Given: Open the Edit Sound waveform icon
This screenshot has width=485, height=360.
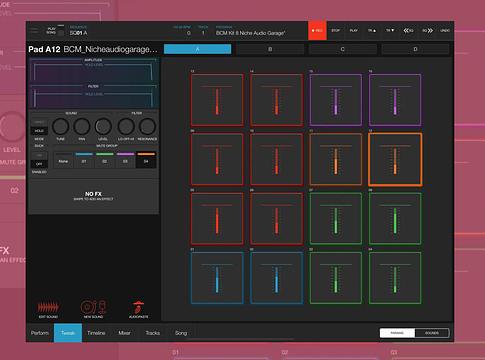Looking at the screenshot, I should pyautogui.click(x=48, y=307).
